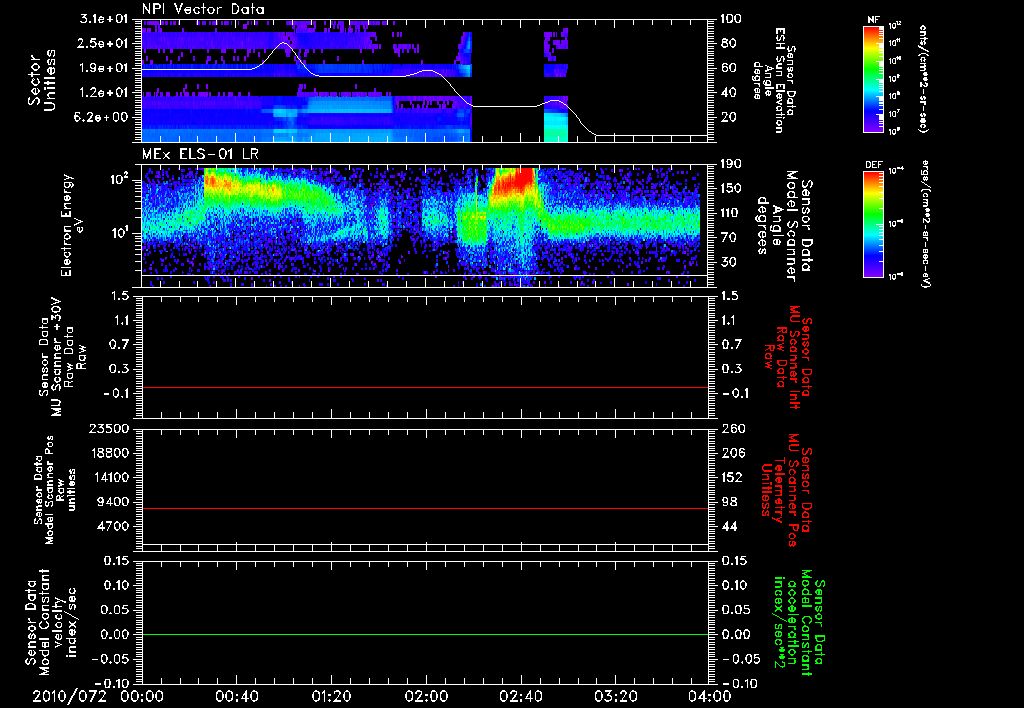The image size is (1024, 708).
Task: Click the "Electron Energy eV" axis title
Action: (71, 225)
